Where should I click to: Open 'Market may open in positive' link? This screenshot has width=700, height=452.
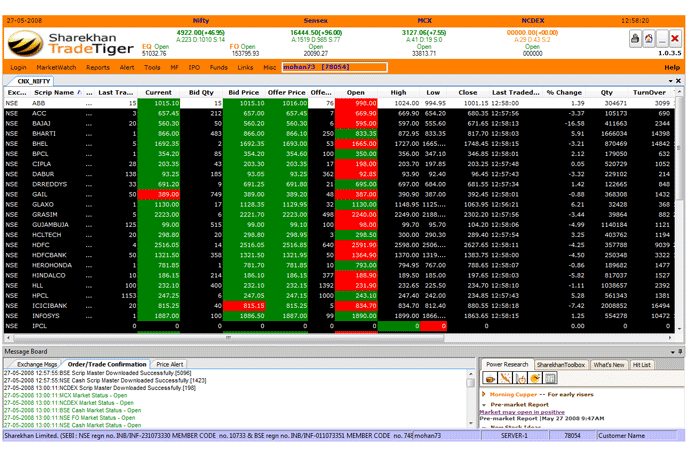[522, 412]
